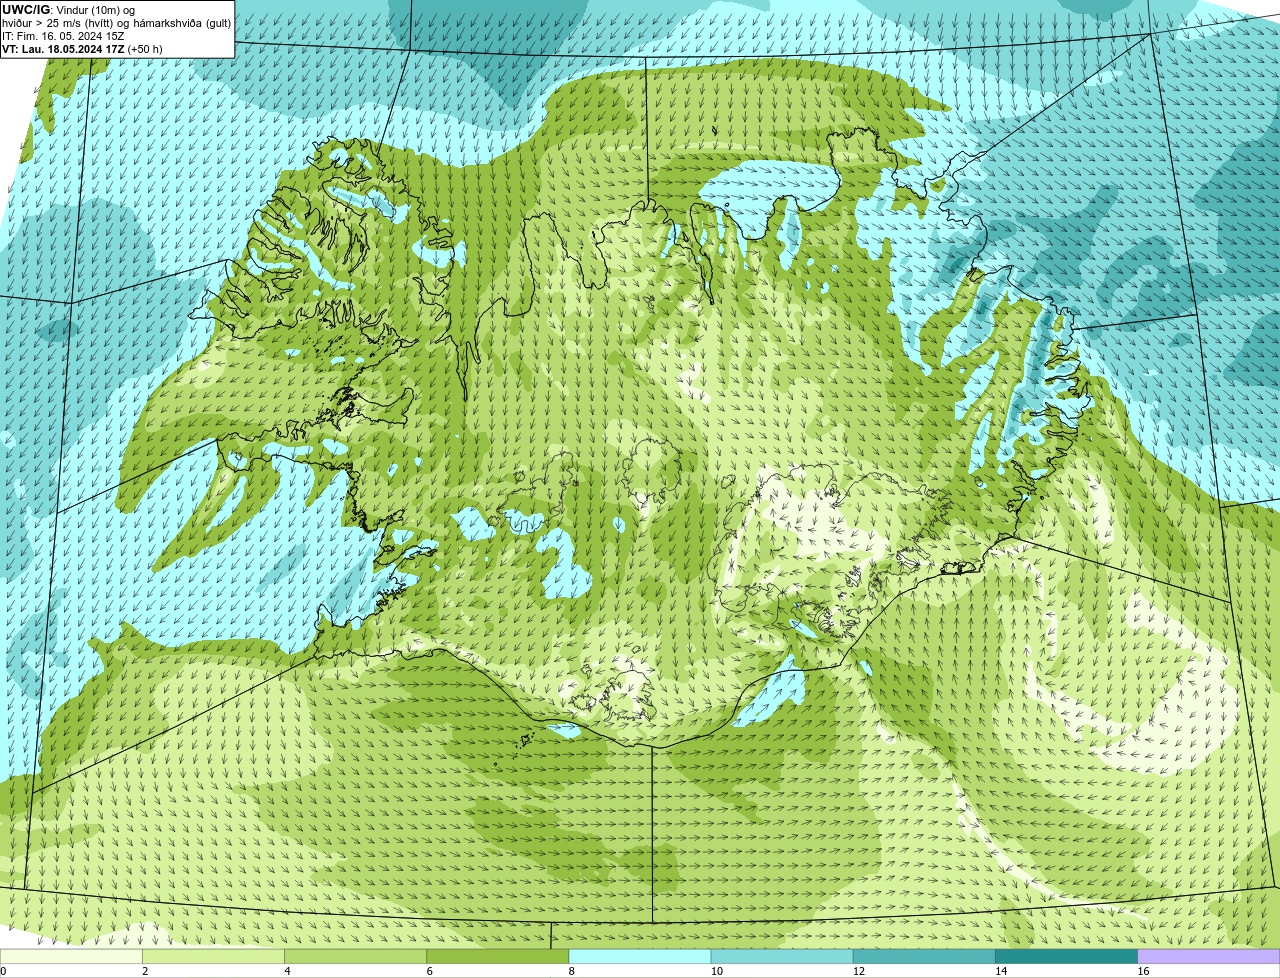Click the '8' scale label
The height and width of the screenshot is (978, 1280).
[x=571, y=971]
